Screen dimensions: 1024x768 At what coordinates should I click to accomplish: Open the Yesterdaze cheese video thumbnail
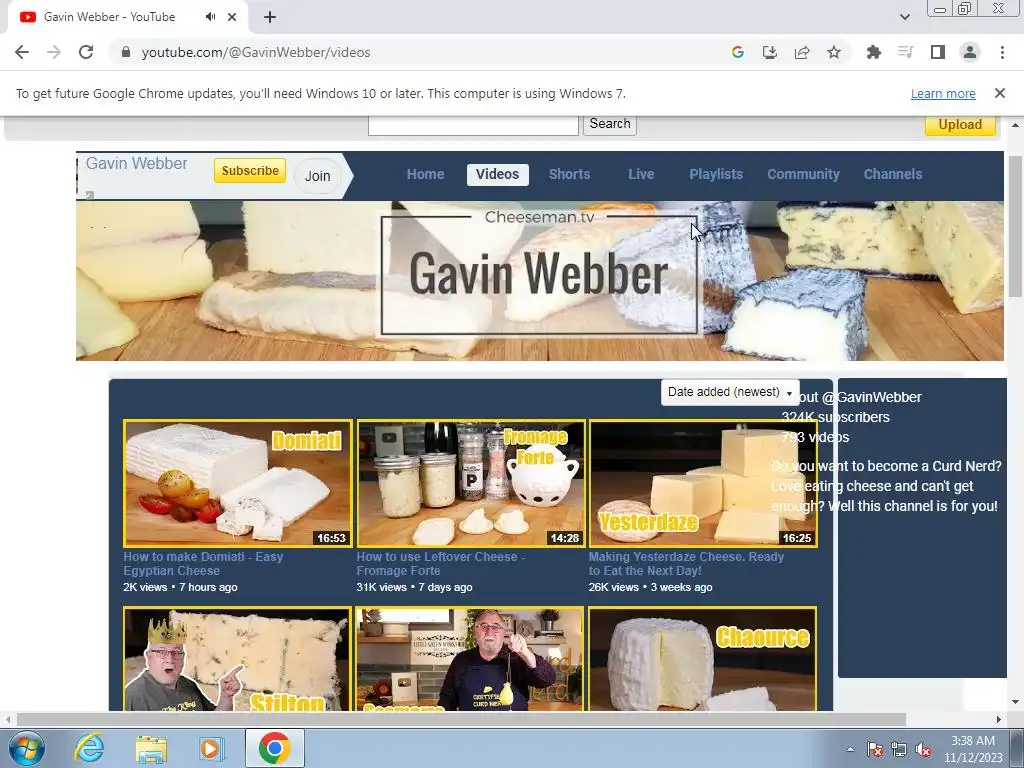tap(703, 483)
